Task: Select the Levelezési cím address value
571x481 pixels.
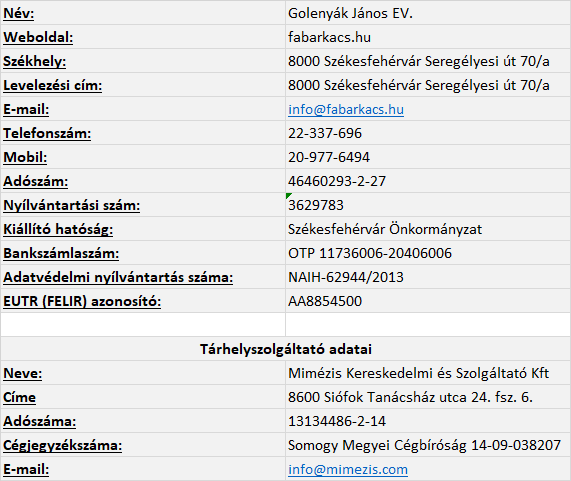Action: click(428, 85)
